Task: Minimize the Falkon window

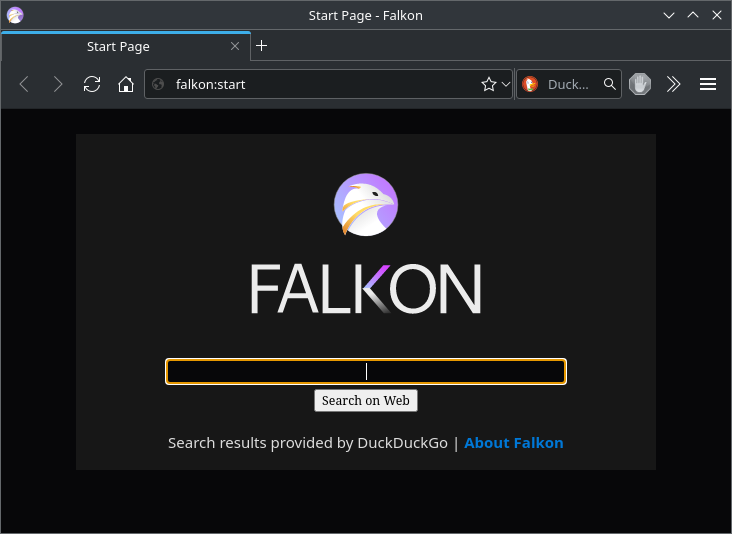Action: point(669,15)
